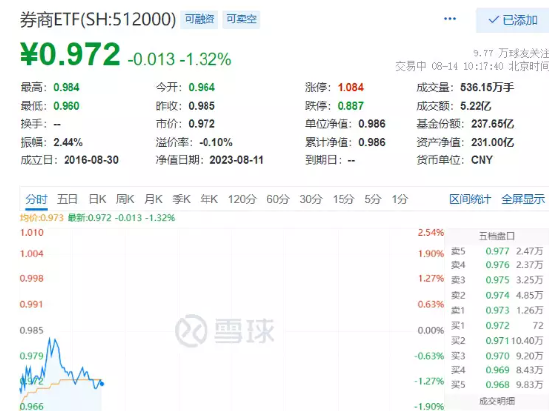Switch to the 日K chart tab
Image resolution: width=550 pixels, height=412 pixels.
coord(97,199)
